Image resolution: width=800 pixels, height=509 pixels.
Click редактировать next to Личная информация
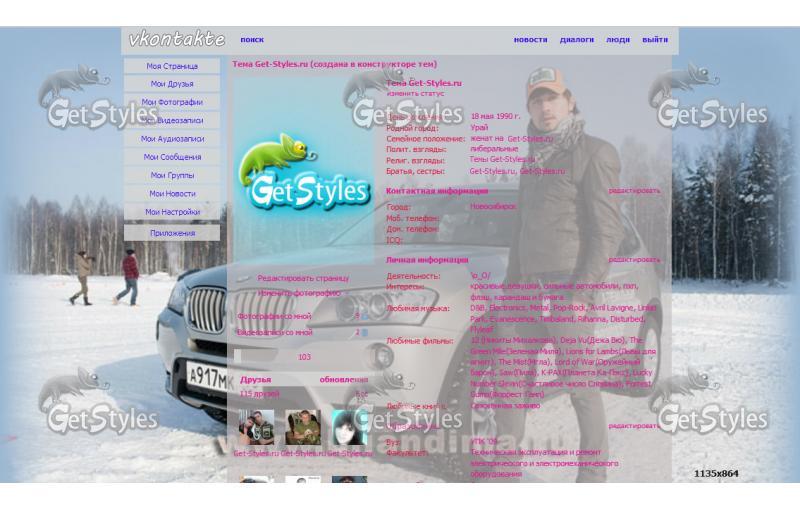(x=634, y=260)
